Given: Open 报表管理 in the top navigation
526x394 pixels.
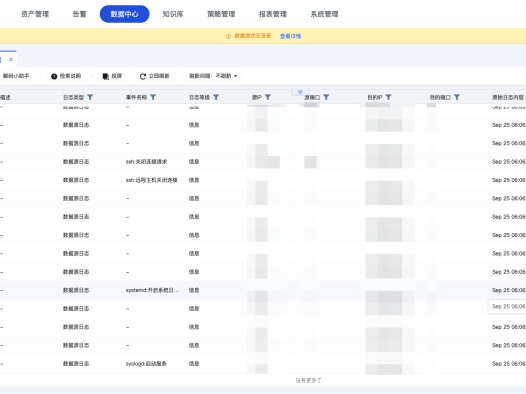Looking at the screenshot, I should coord(273,14).
